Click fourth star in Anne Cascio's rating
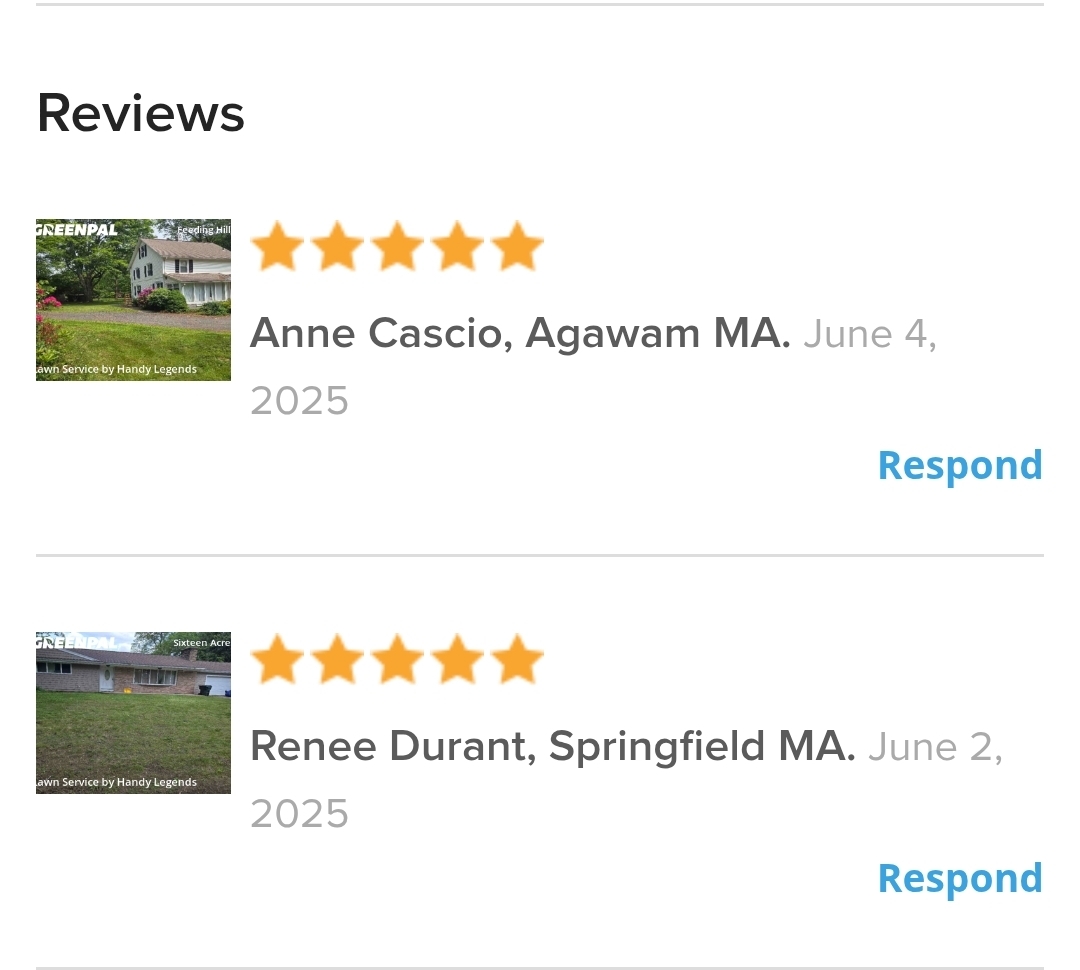Image resolution: width=1080 pixels, height=970 pixels. click(x=457, y=248)
